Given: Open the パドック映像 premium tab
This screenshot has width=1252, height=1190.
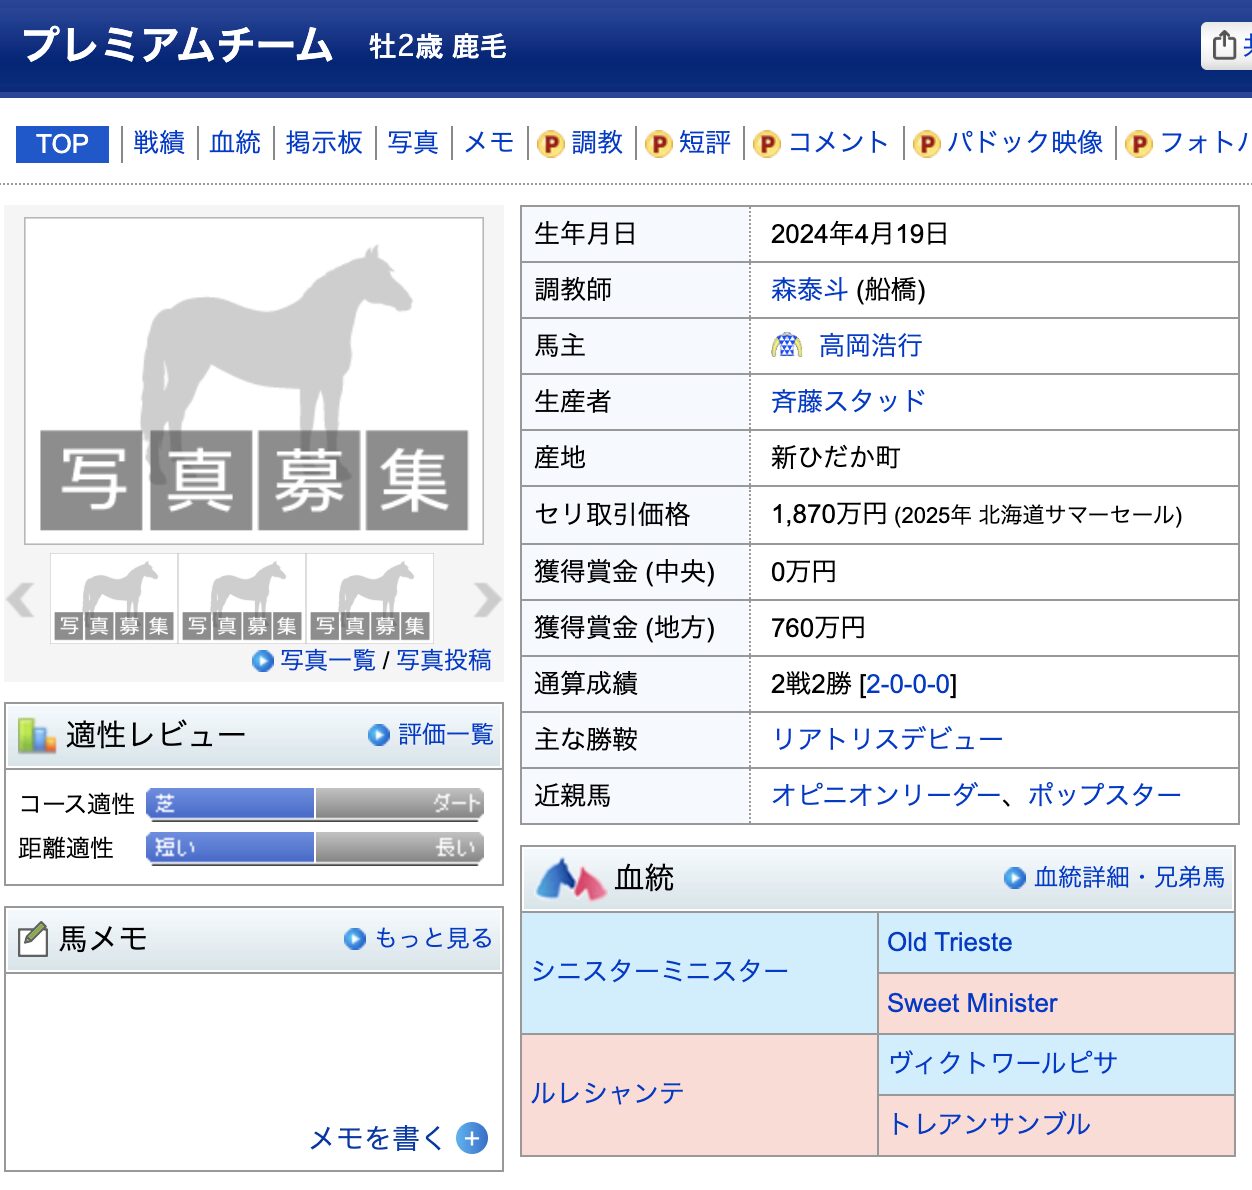Looking at the screenshot, I should 1025,143.
